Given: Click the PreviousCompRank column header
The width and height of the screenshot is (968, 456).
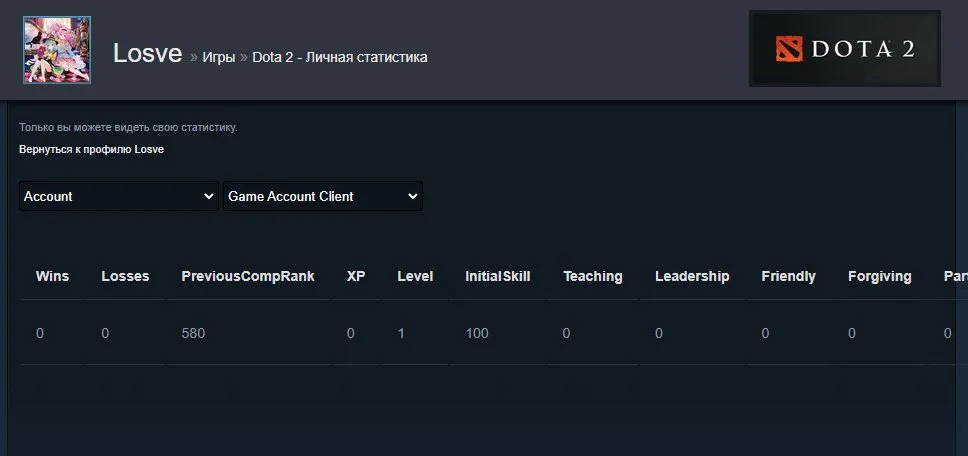Looking at the screenshot, I should [248, 276].
